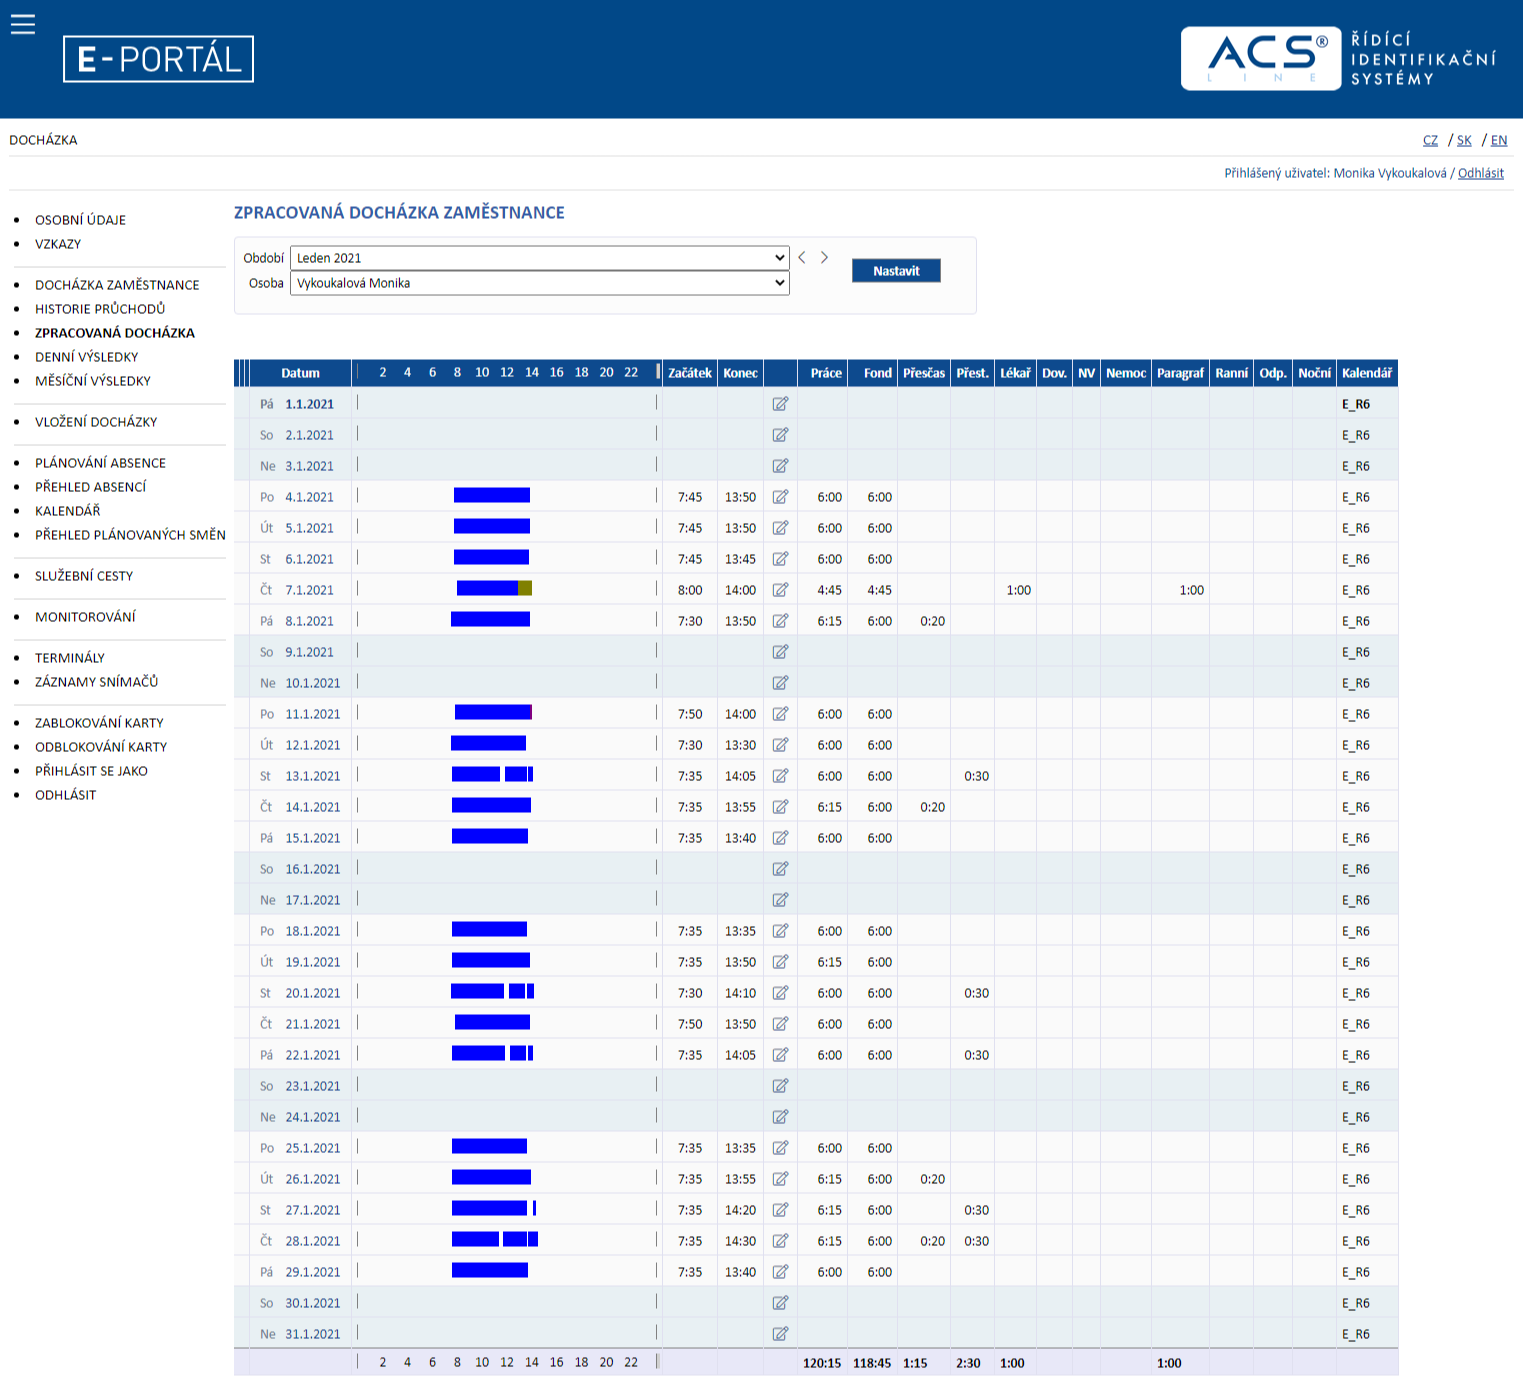Screen dimensions: 1523x1383
Task: Edit attendance for 14.1.2021
Action: coord(780,807)
